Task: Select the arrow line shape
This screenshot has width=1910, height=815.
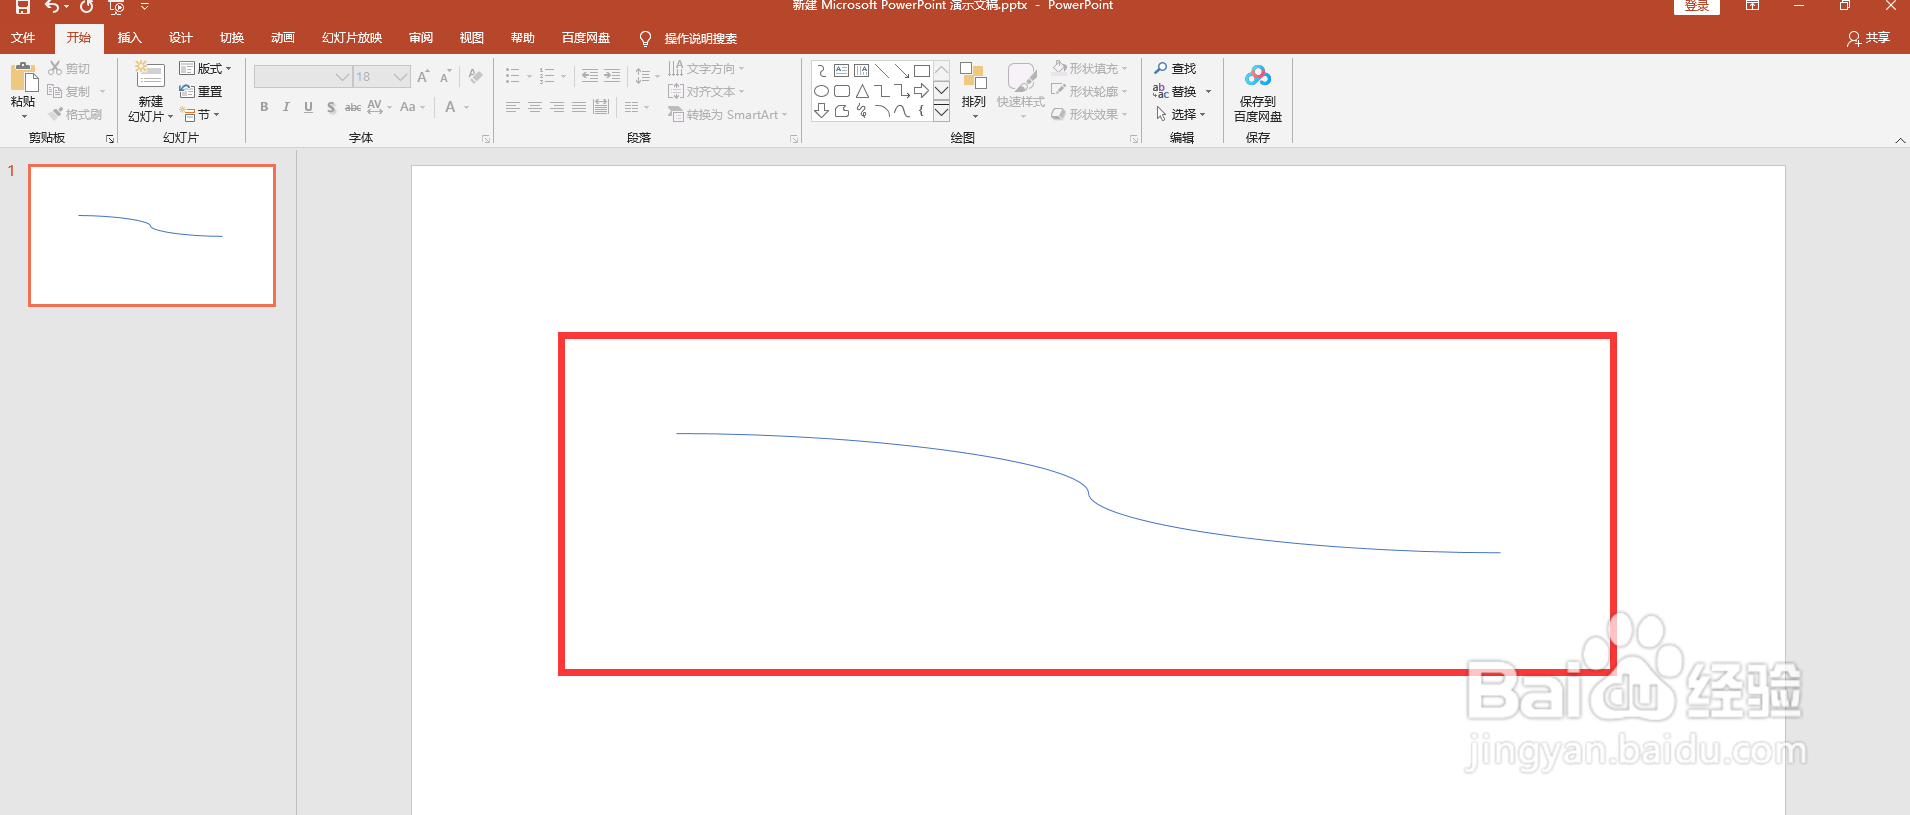Action: coord(902,71)
